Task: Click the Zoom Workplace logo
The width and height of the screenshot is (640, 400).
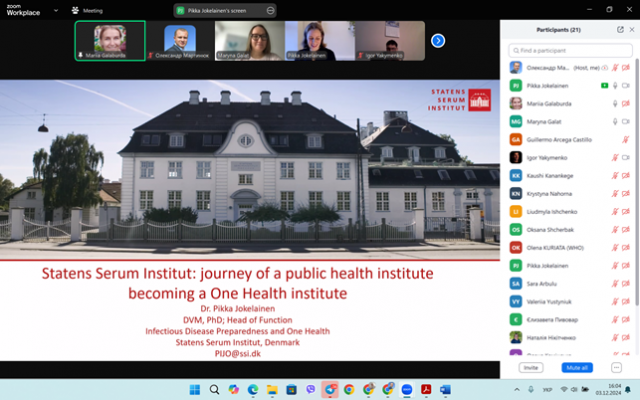Action: point(23,10)
